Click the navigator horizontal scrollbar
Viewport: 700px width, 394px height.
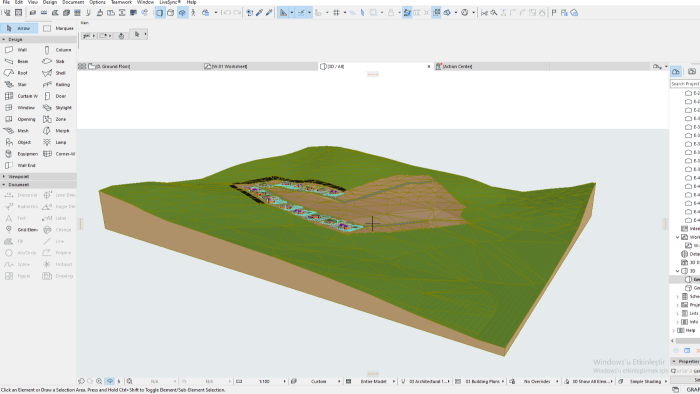(x=687, y=340)
